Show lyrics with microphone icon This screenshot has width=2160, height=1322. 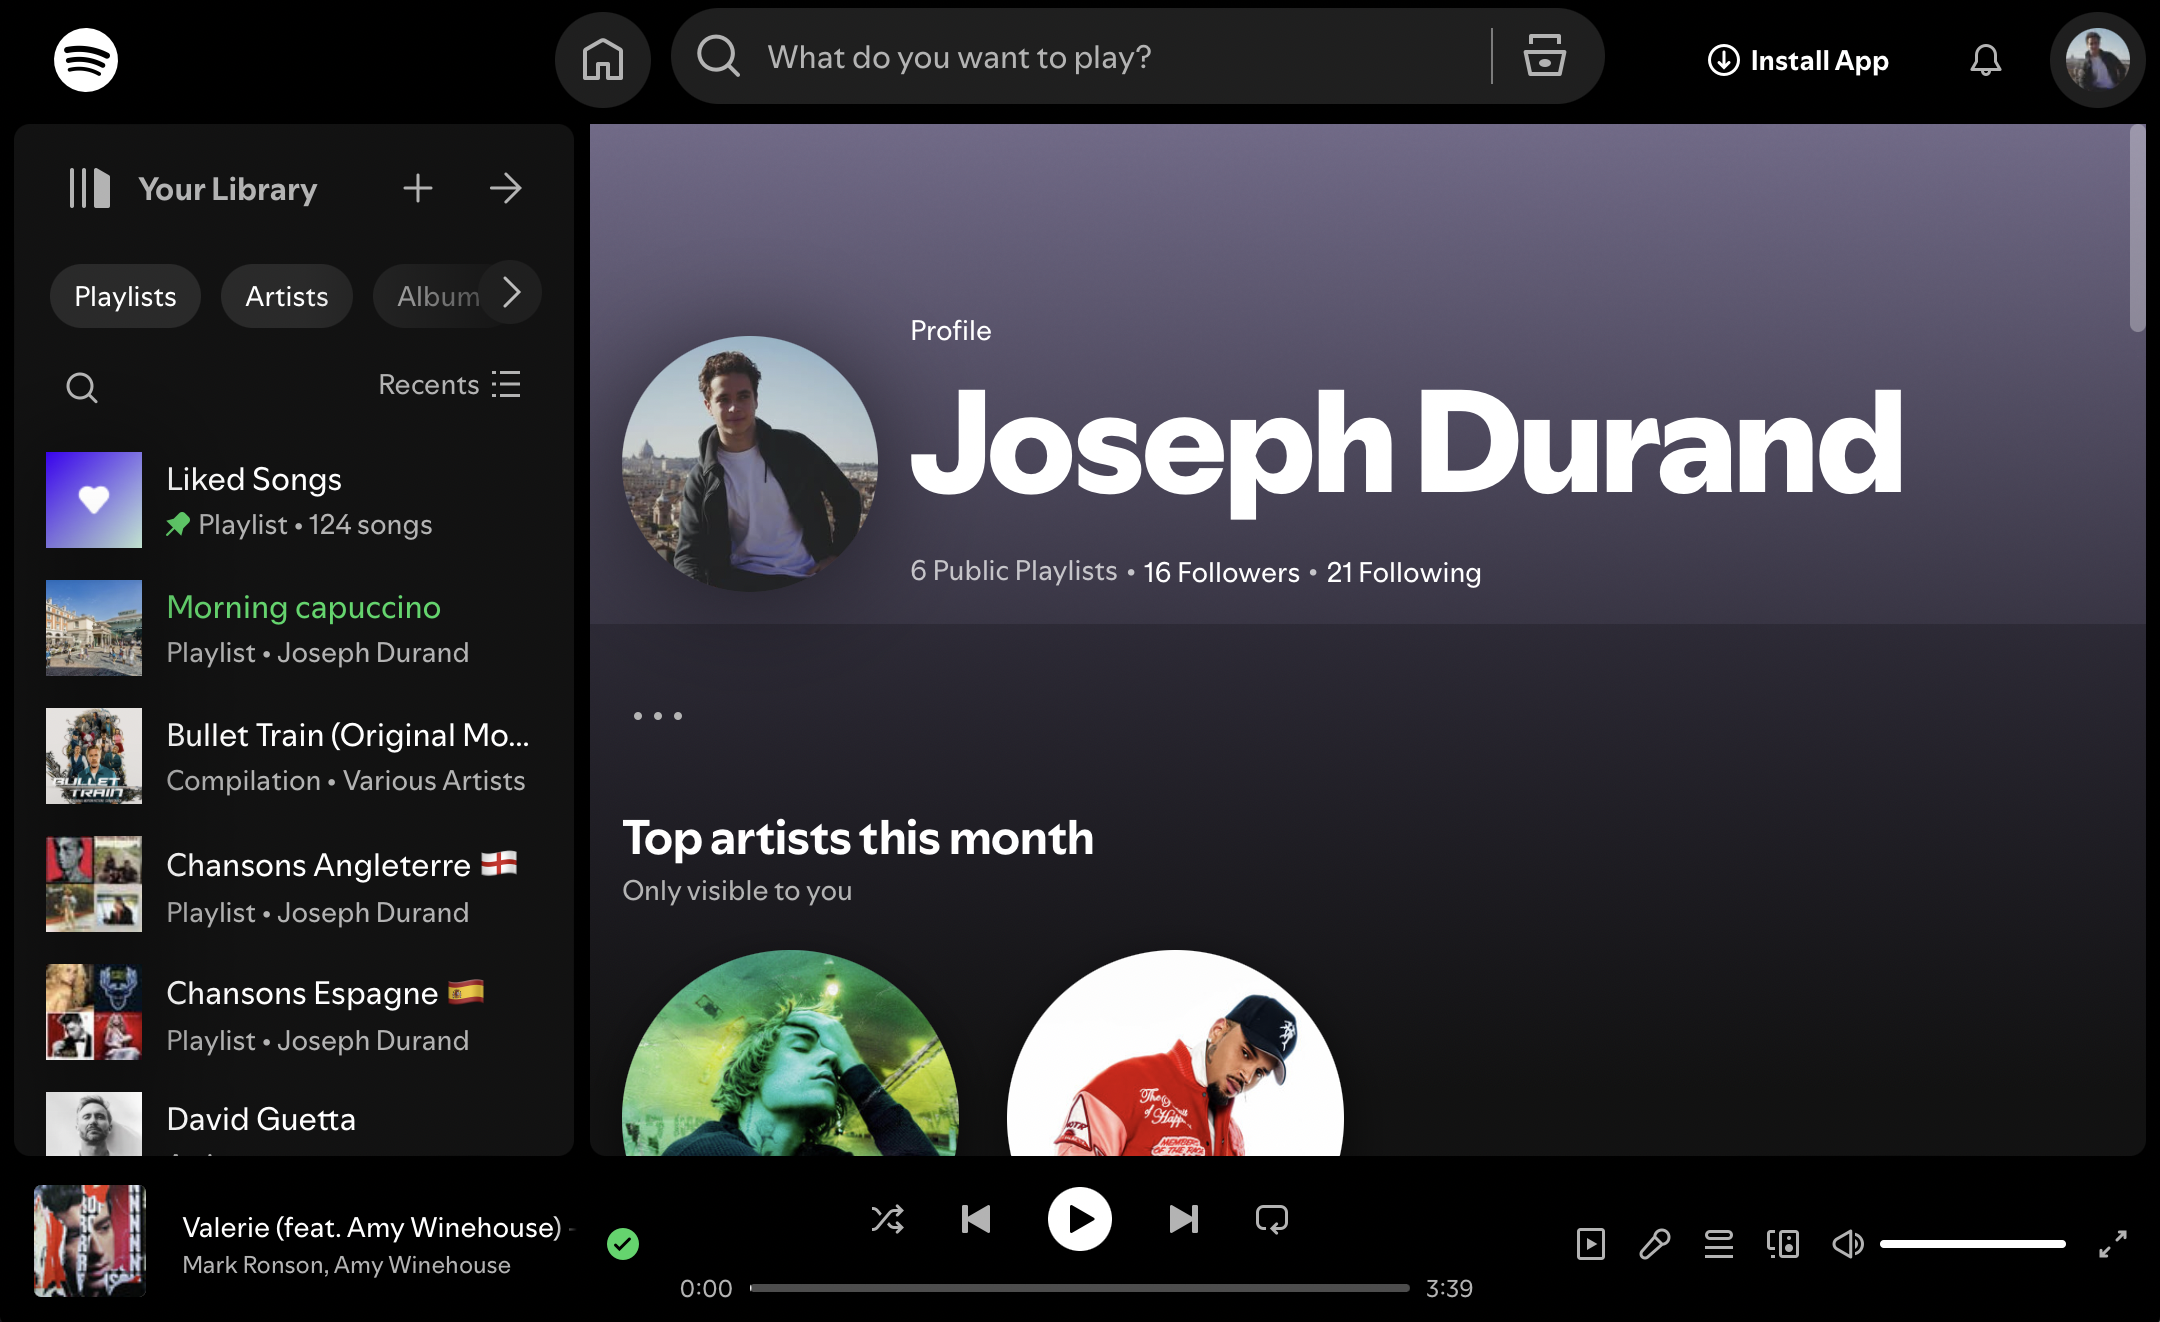1655,1244
